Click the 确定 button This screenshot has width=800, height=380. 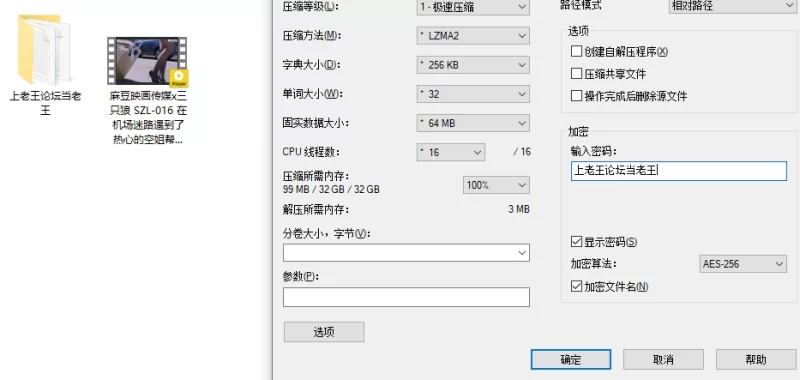(x=571, y=360)
